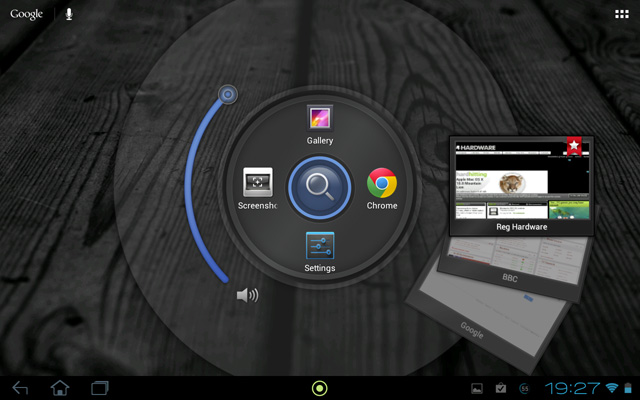Open the circular 55 notification icon
This screenshot has height=400, width=640.
pos(524,389)
